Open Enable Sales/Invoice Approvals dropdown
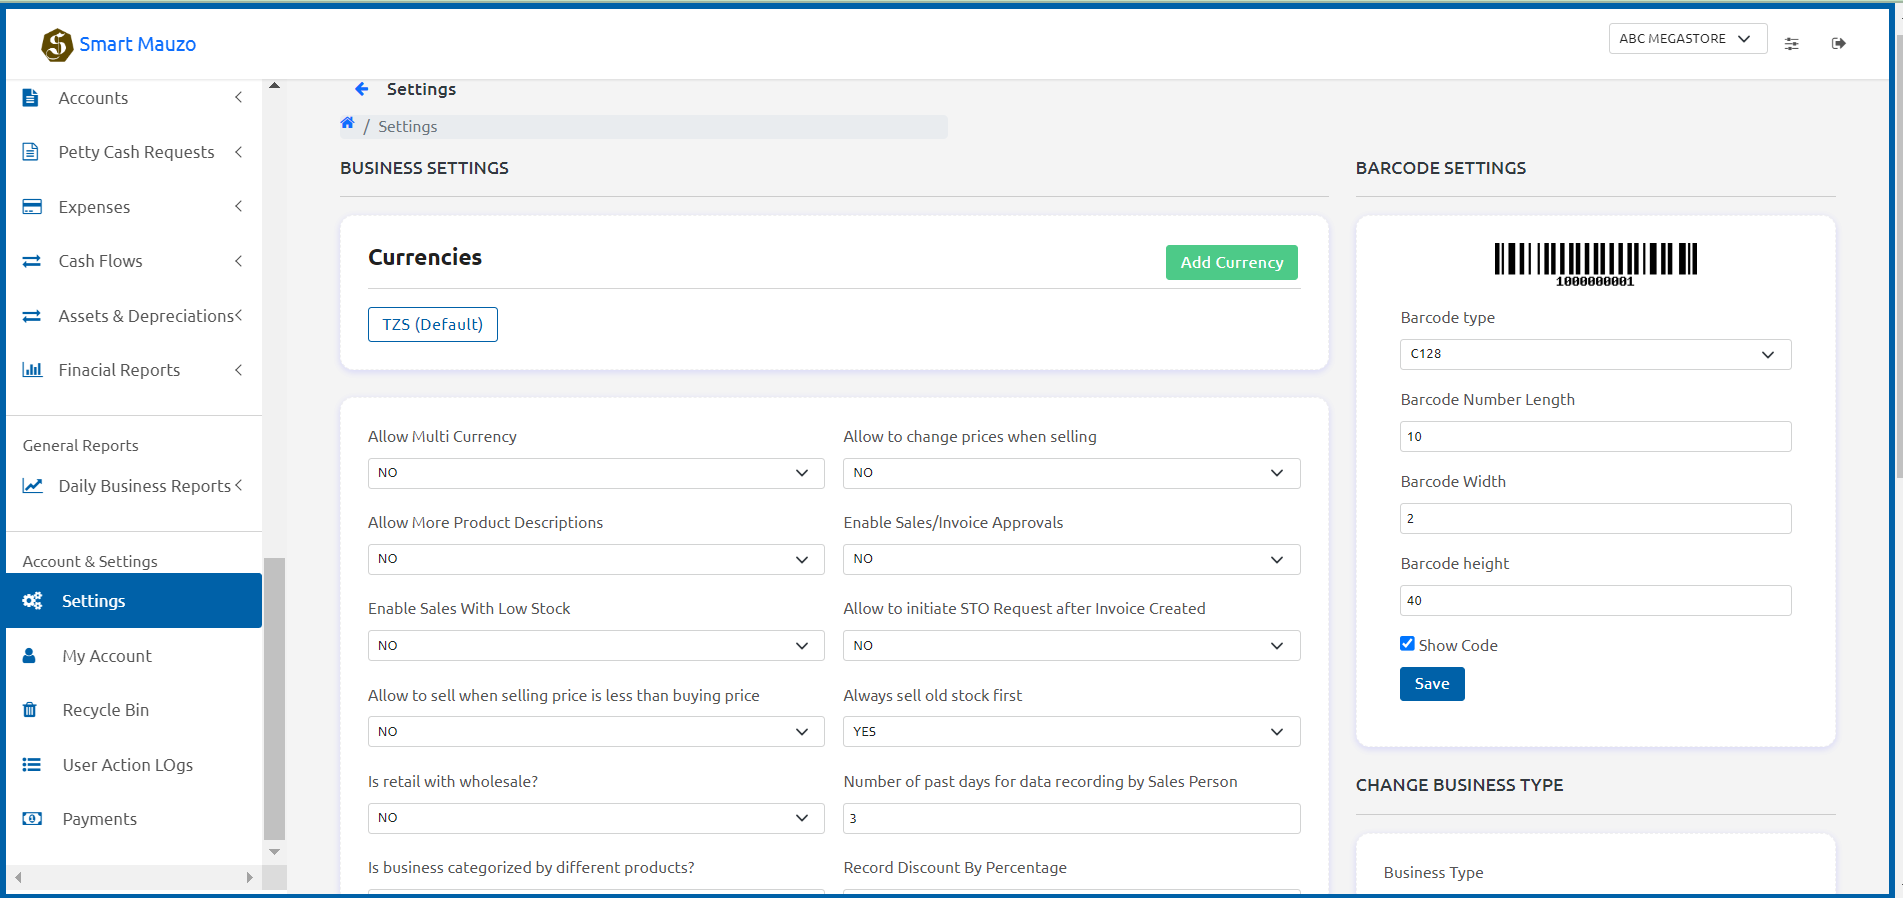1903x898 pixels. pyautogui.click(x=1072, y=559)
